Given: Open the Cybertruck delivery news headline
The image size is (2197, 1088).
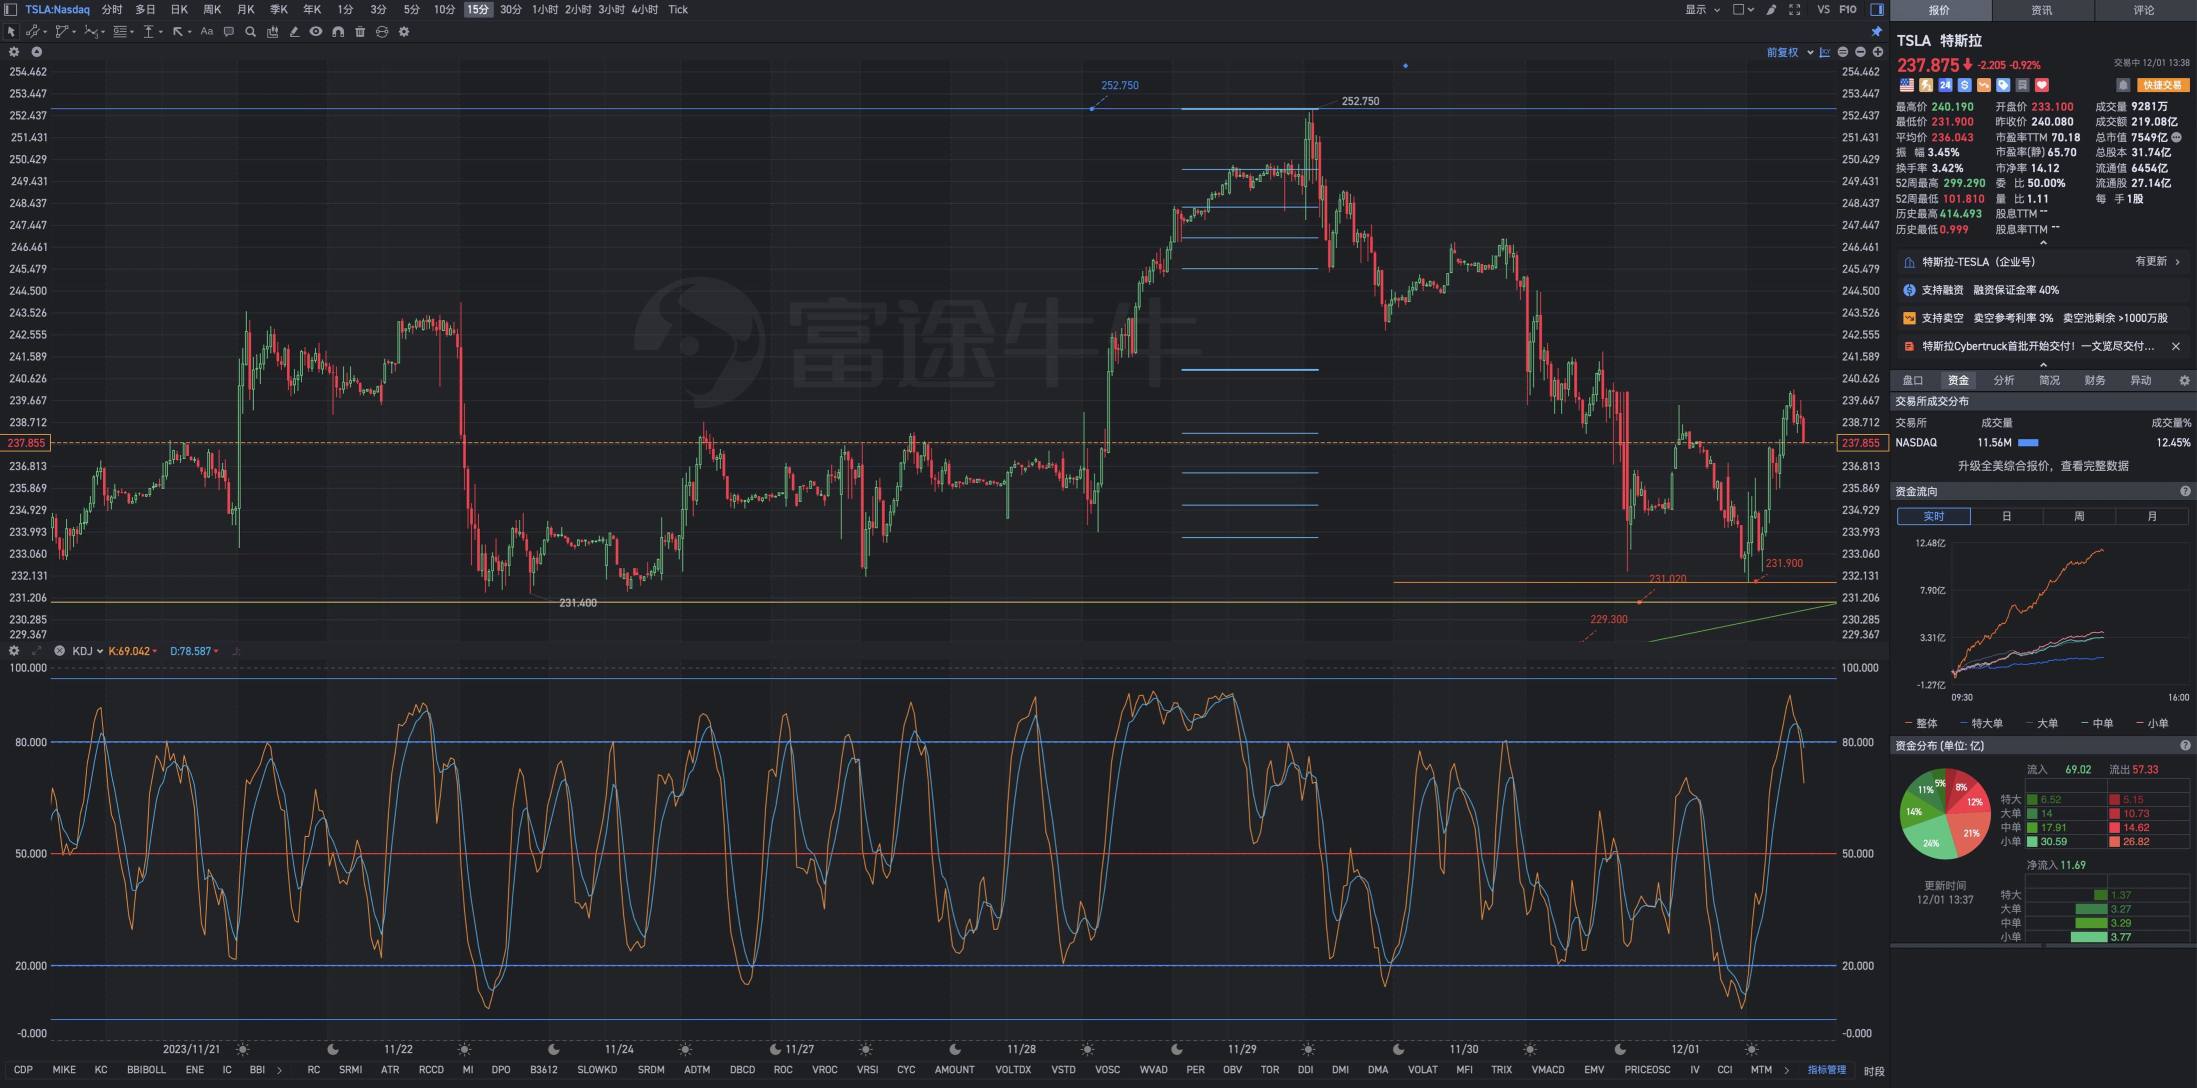Looking at the screenshot, I should pyautogui.click(x=2038, y=346).
